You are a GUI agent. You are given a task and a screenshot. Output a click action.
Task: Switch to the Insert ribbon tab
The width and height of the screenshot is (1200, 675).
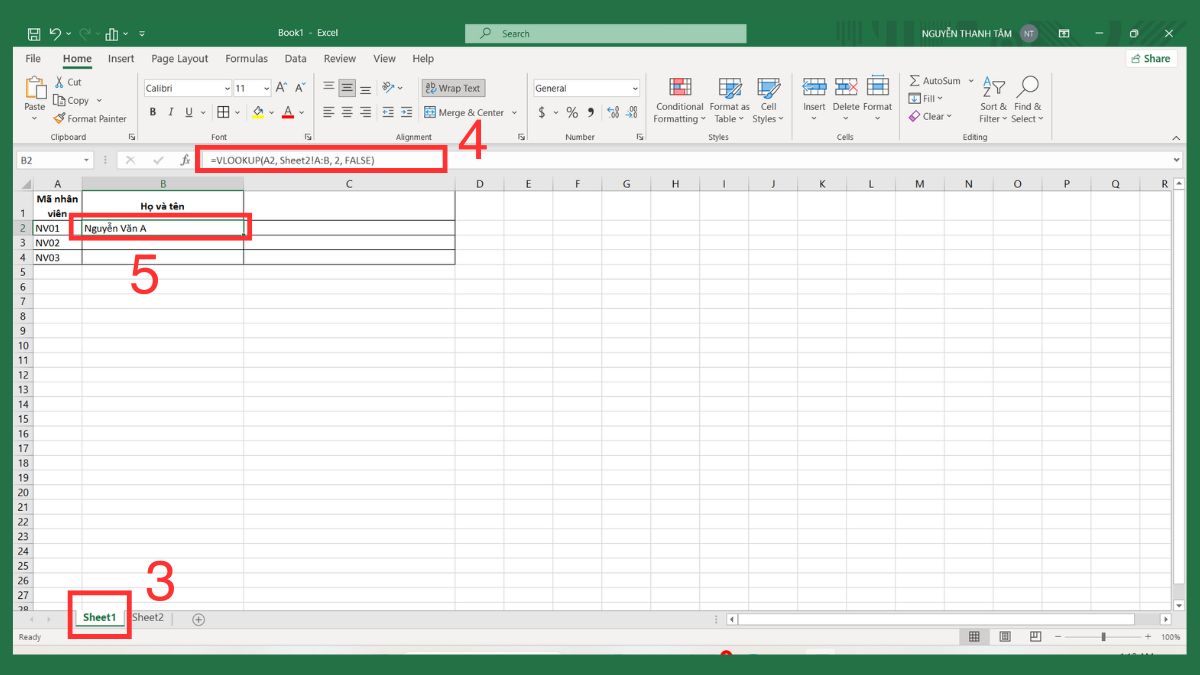pyautogui.click(x=121, y=59)
